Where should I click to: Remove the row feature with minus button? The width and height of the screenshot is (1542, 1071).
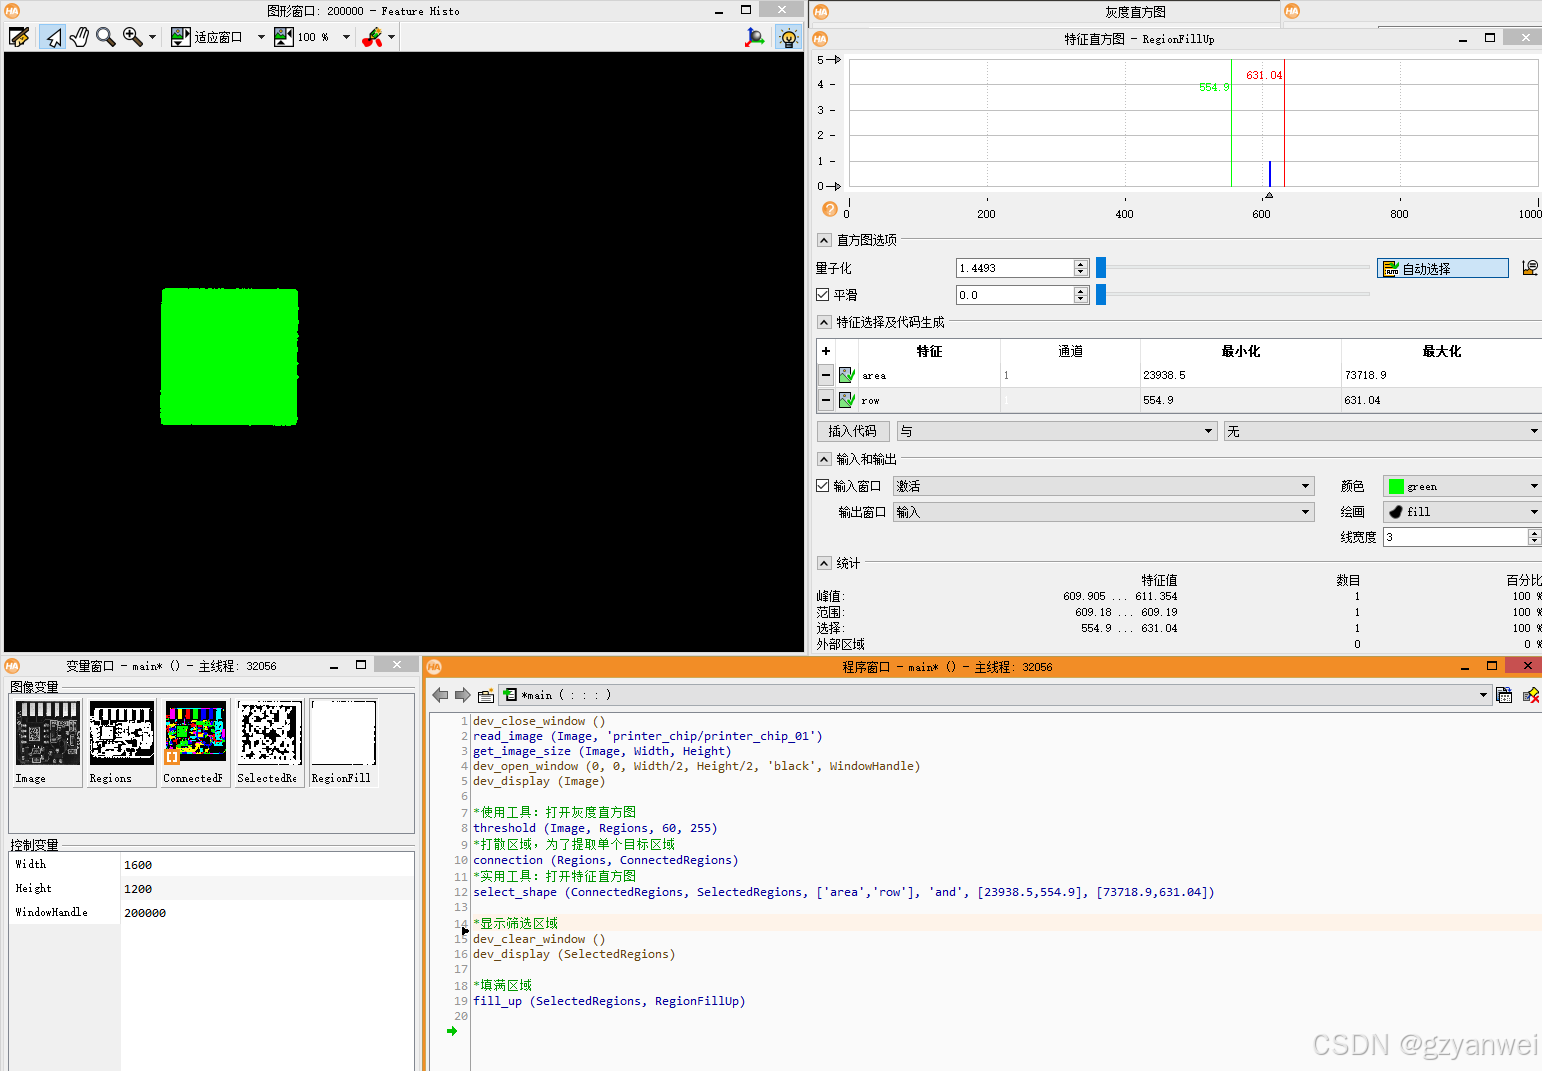826,400
